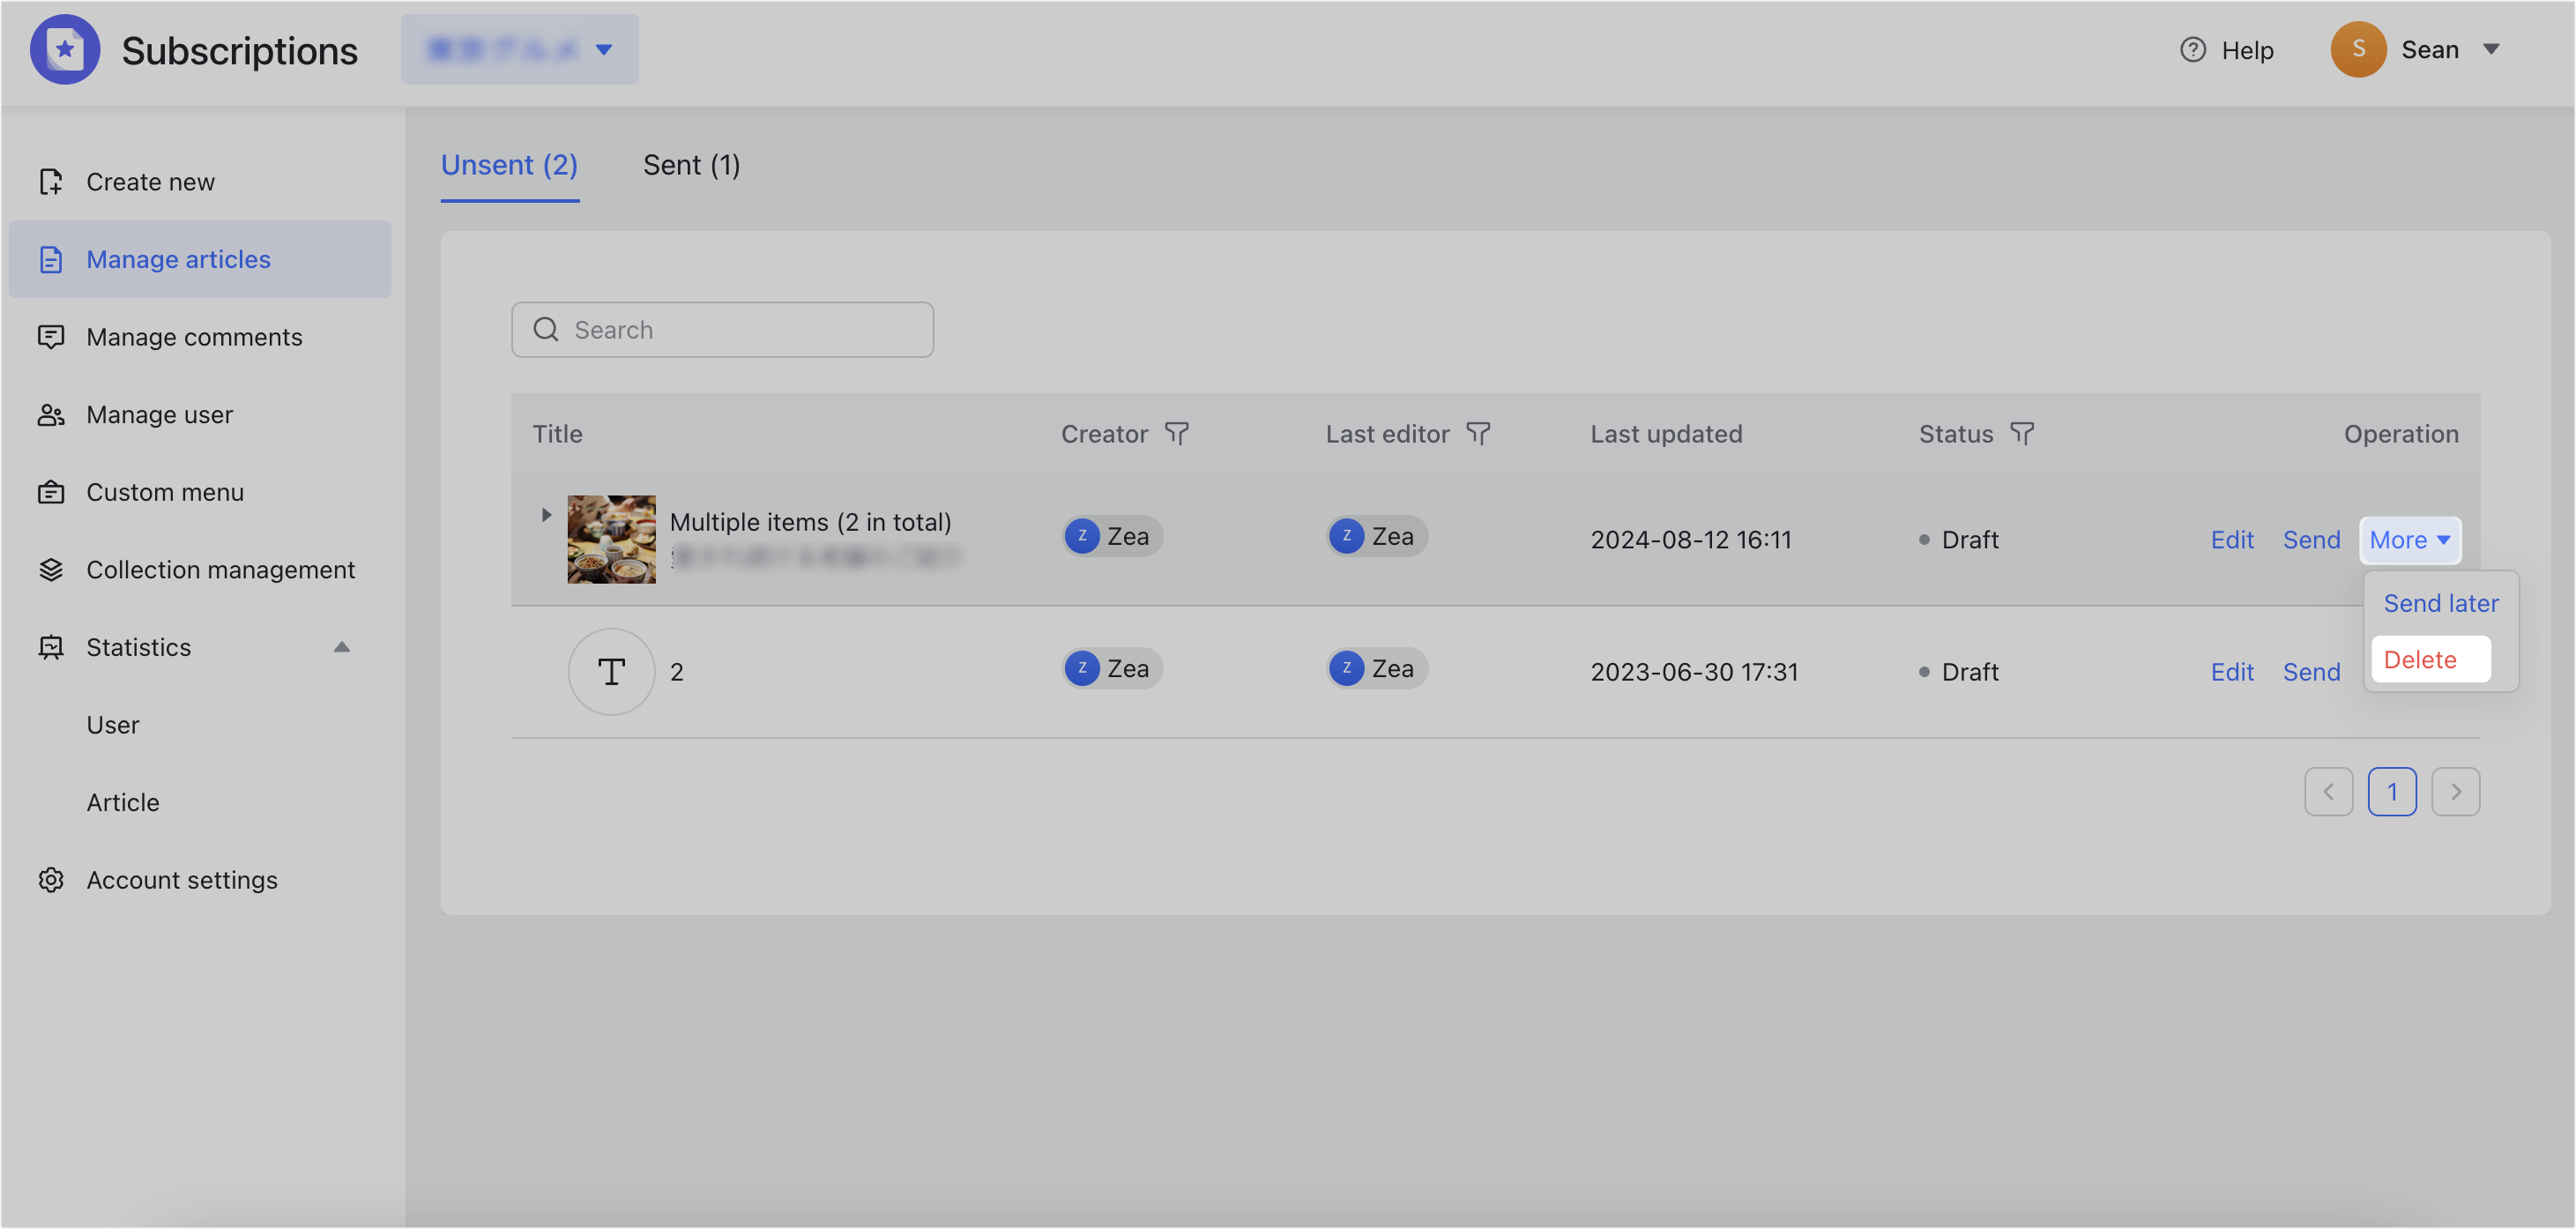Expand the Multiple items row
The height and width of the screenshot is (1229, 2576).
point(546,514)
